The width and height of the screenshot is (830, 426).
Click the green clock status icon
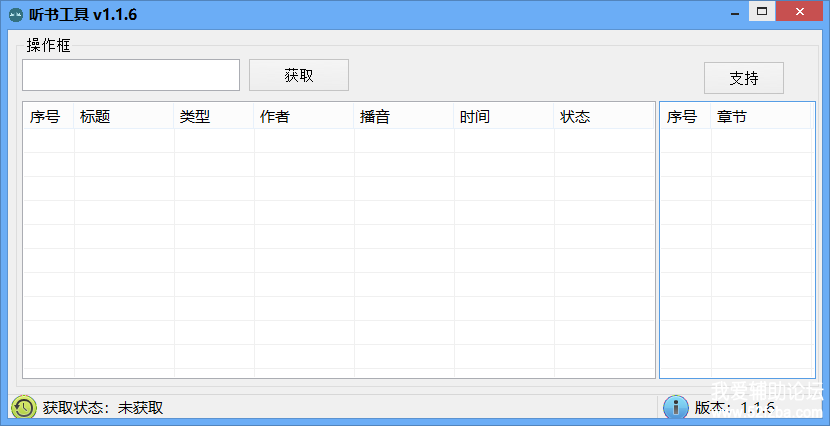pos(24,407)
